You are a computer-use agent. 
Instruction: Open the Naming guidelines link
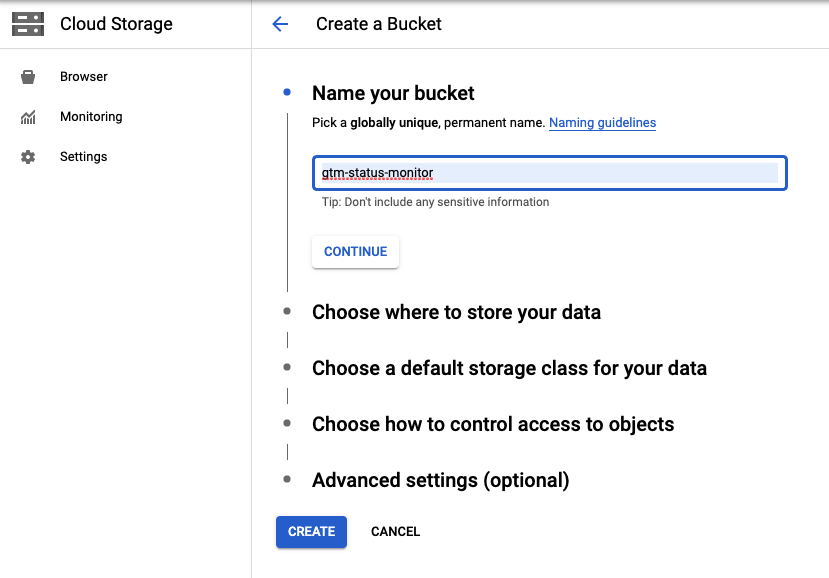tap(602, 123)
